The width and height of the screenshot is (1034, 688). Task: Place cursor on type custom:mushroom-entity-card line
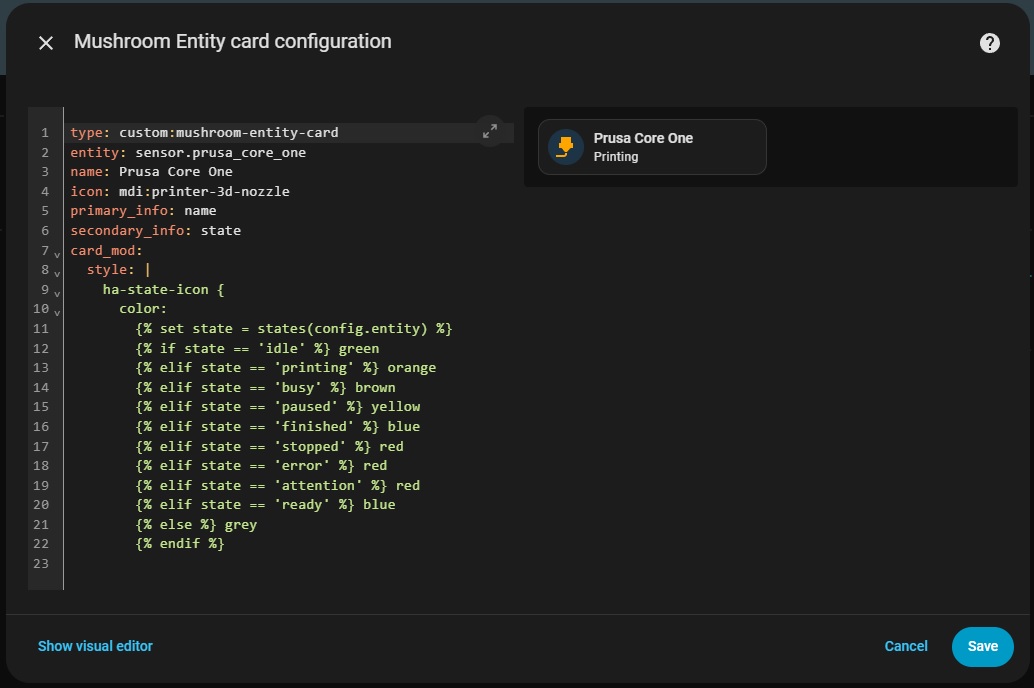[x=204, y=133]
